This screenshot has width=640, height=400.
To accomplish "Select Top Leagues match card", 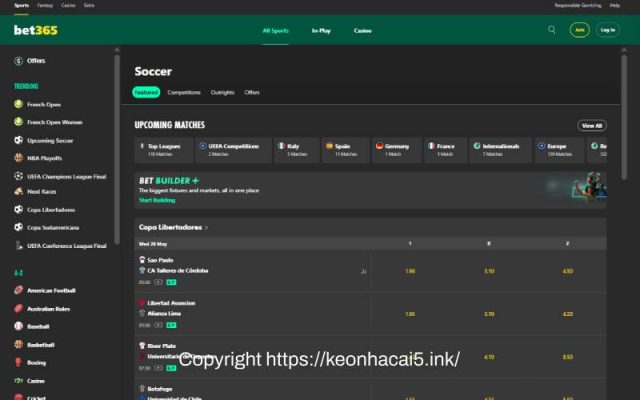I will click(x=164, y=150).
